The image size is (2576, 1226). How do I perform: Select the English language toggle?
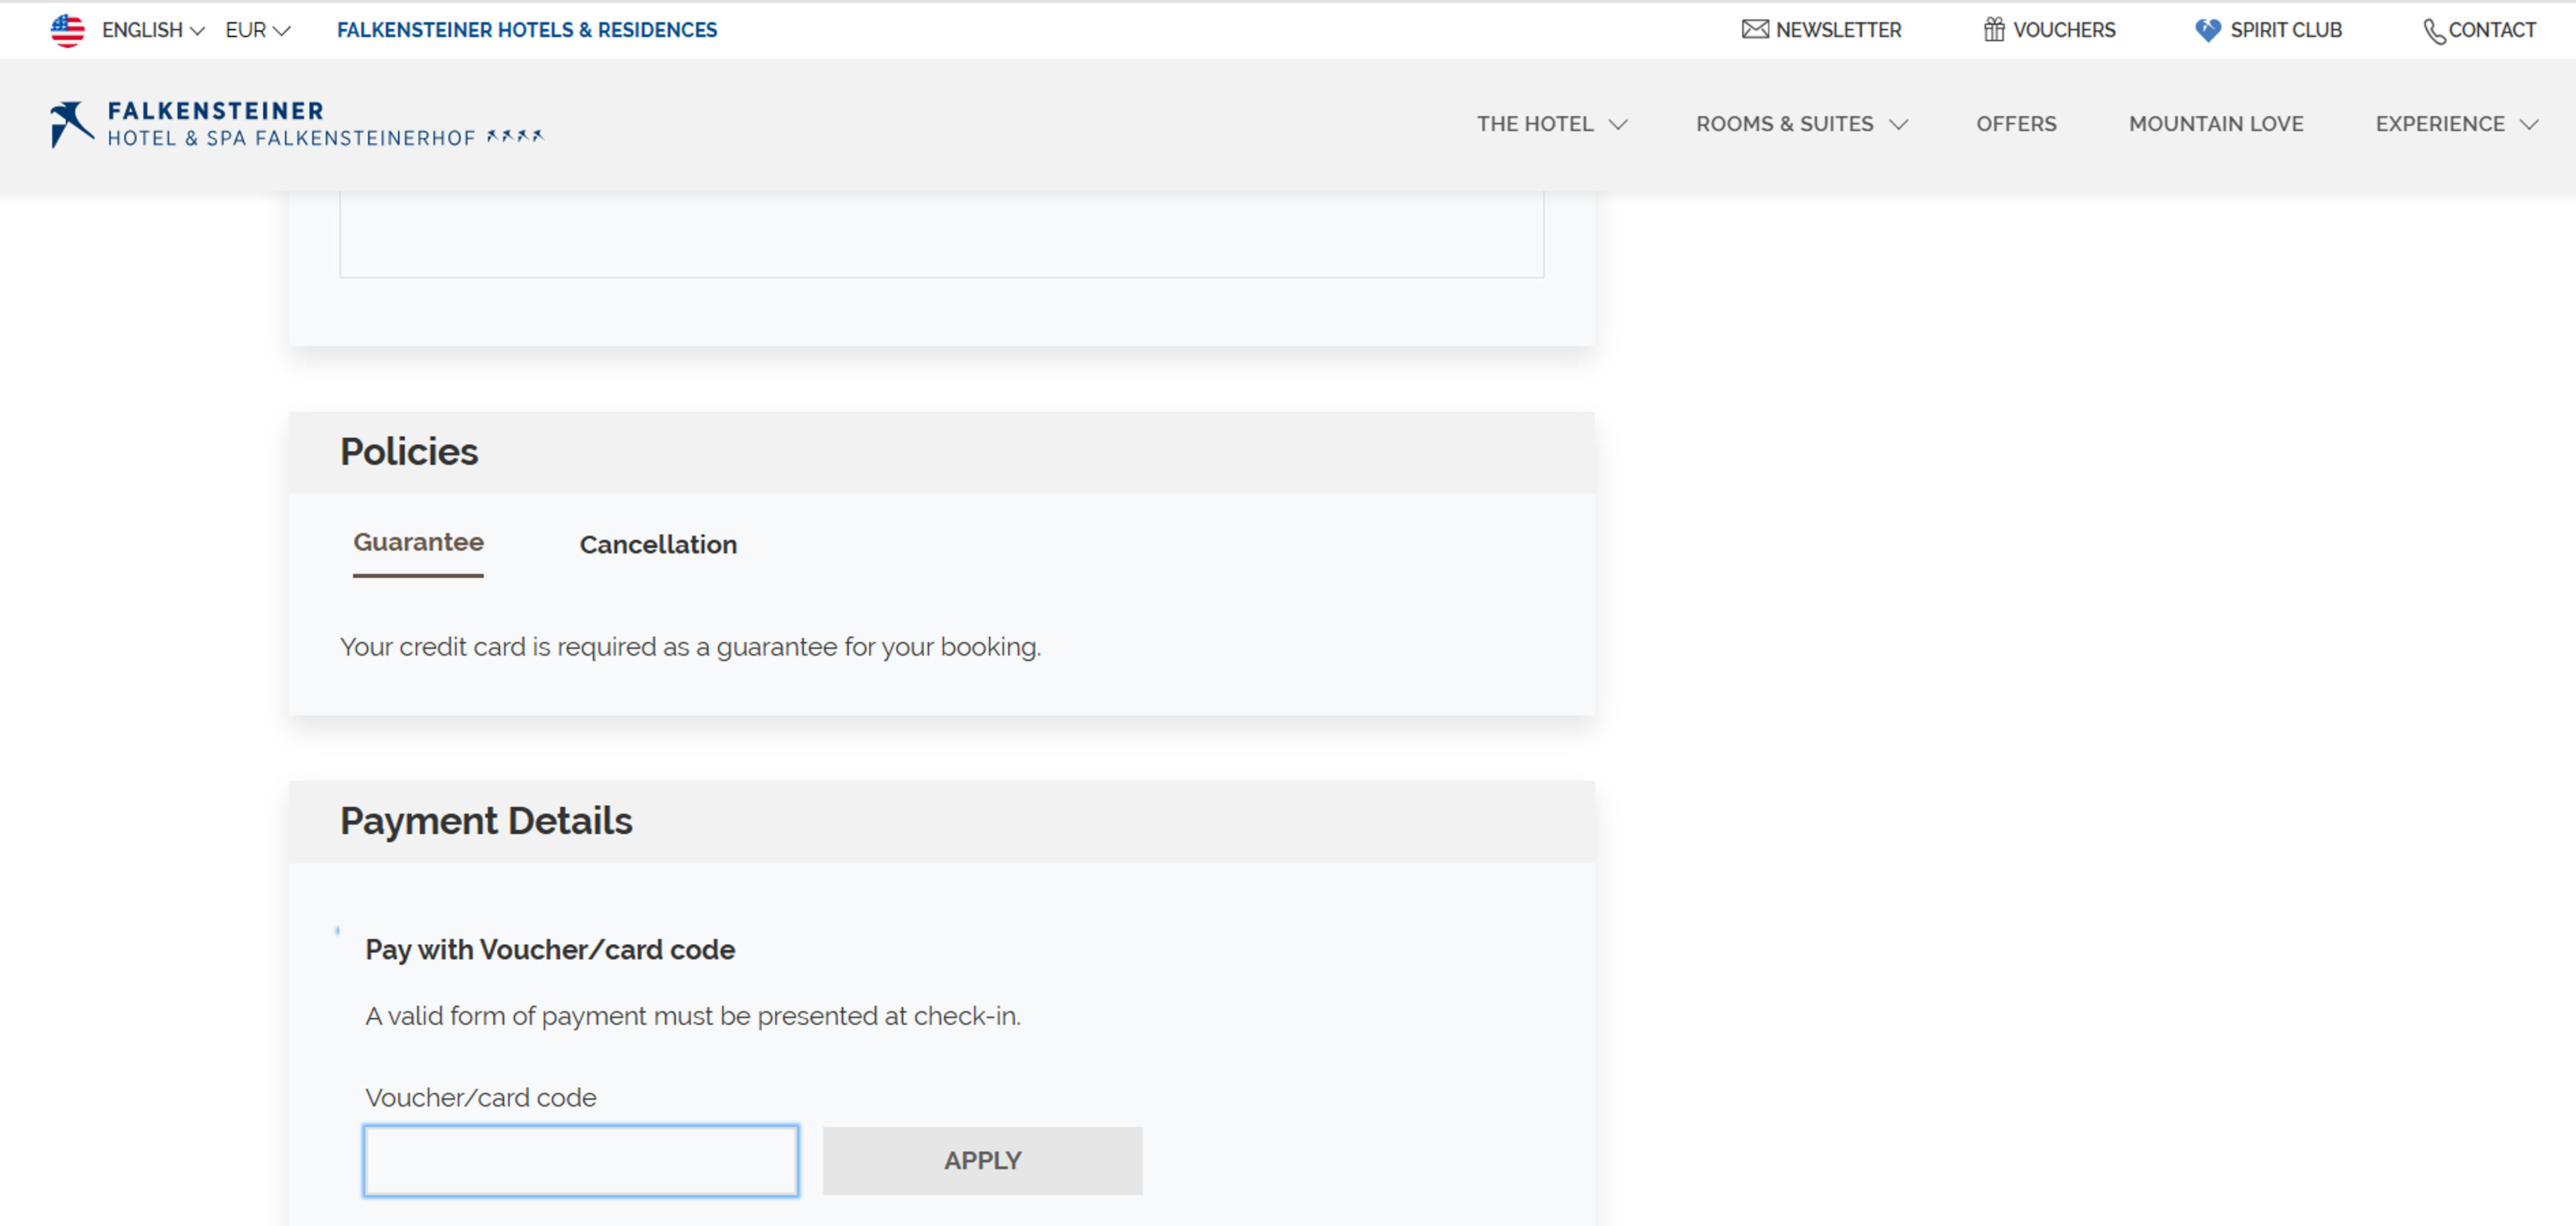148,28
